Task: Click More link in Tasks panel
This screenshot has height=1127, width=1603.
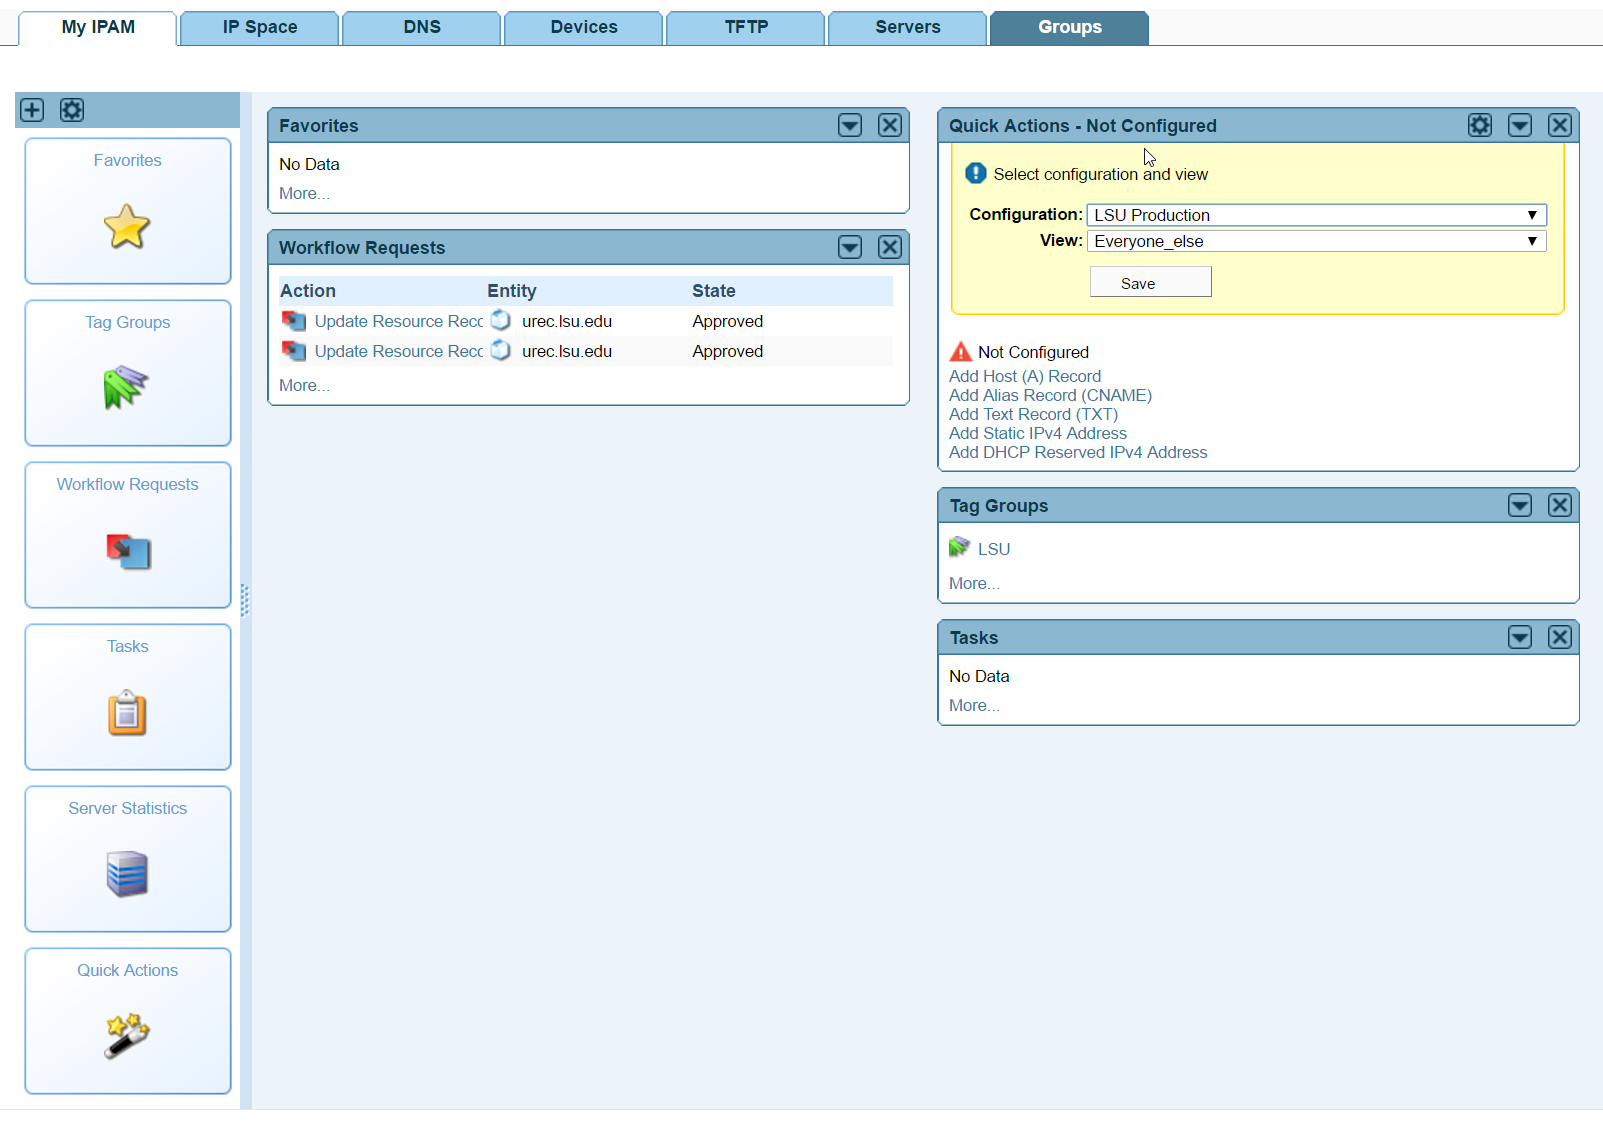Action: 974,705
